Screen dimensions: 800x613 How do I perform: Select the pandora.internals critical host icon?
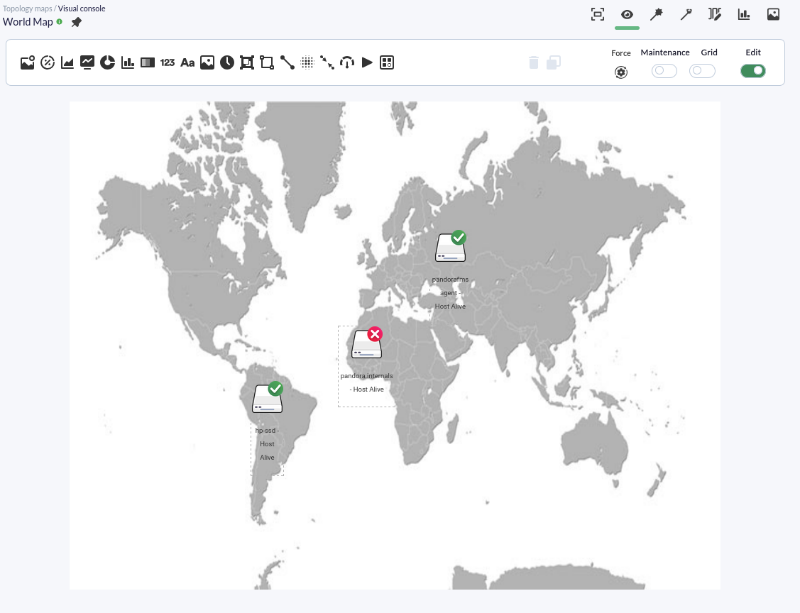367,342
